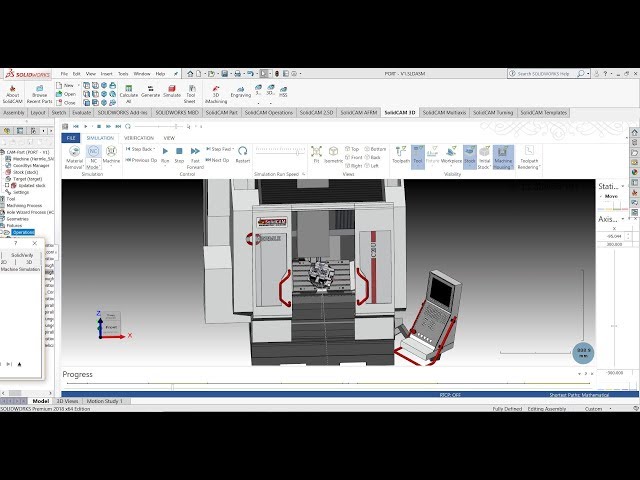
Task: Click the Print icon in SOLIDWORKS toolbar
Action: pyautogui.click(x=237, y=74)
